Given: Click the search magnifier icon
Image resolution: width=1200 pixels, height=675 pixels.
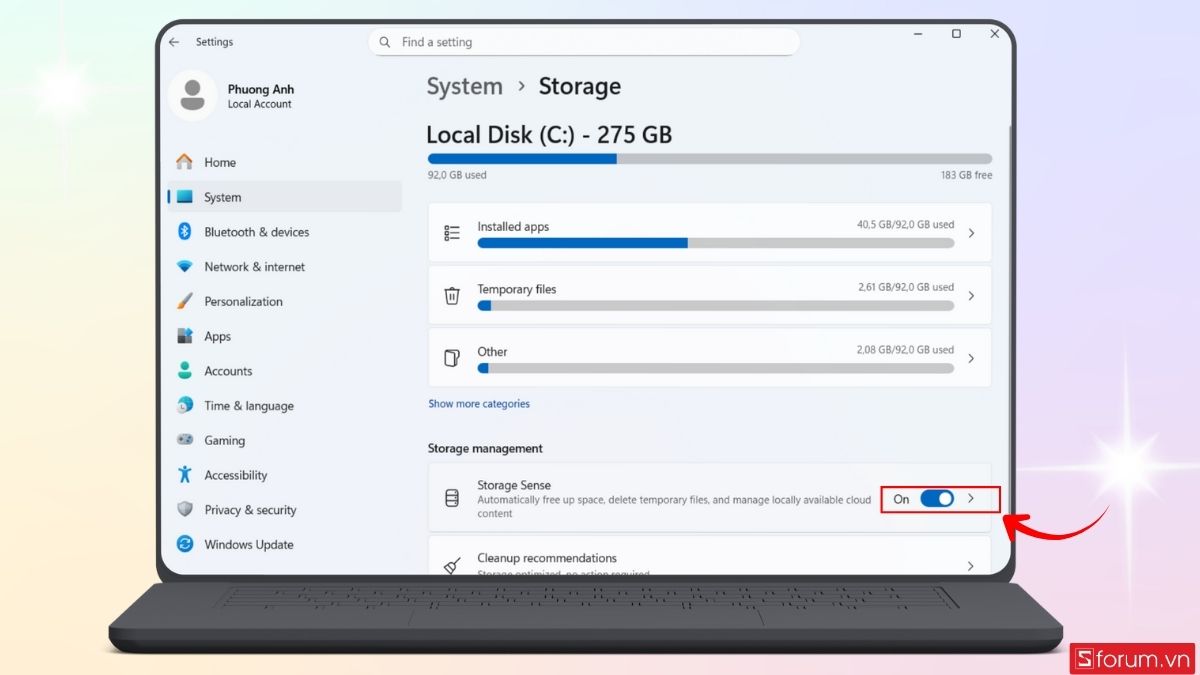Looking at the screenshot, I should coord(385,42).
